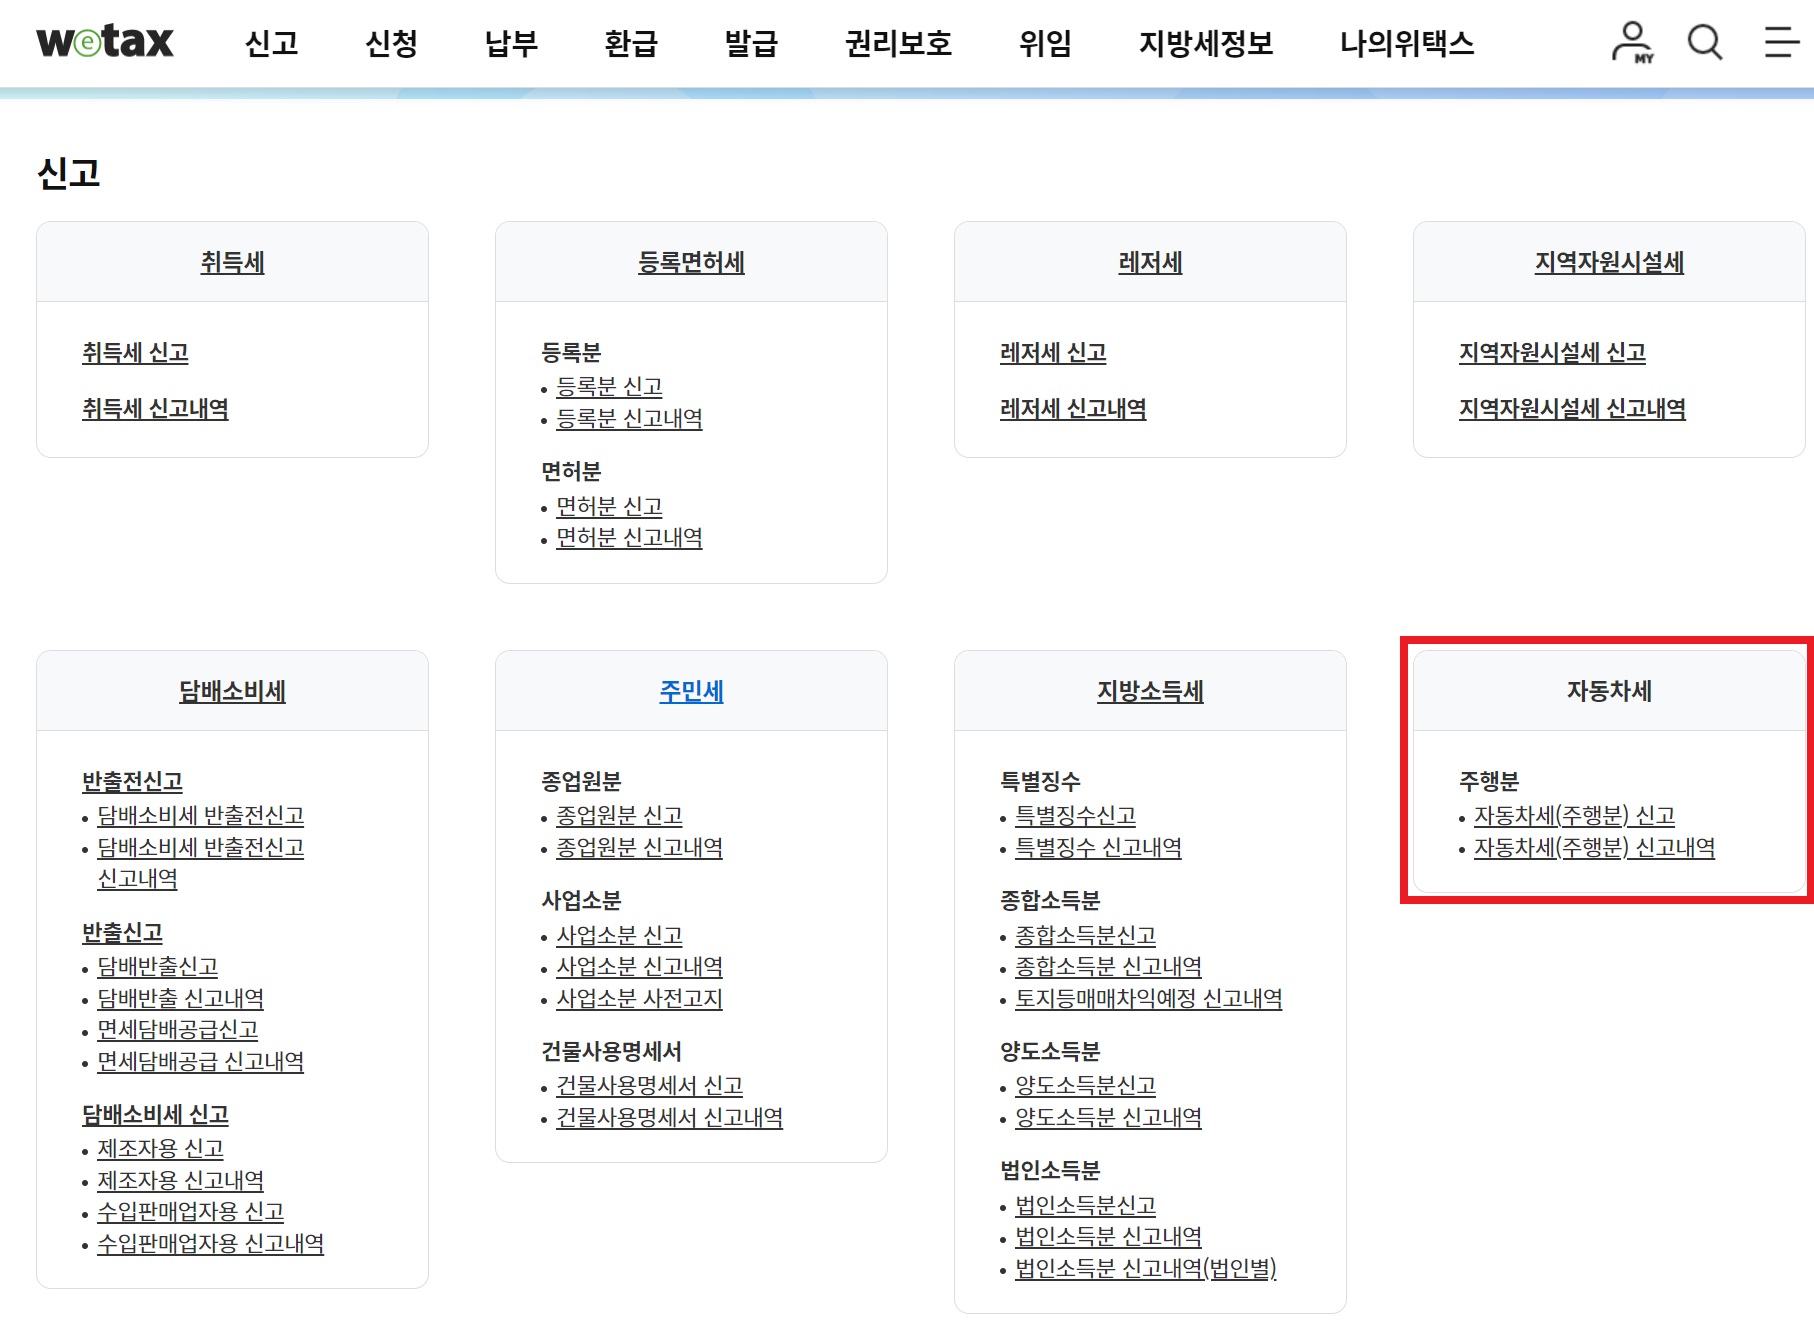Click the search magnifier icon

(x=1703, y=42)
